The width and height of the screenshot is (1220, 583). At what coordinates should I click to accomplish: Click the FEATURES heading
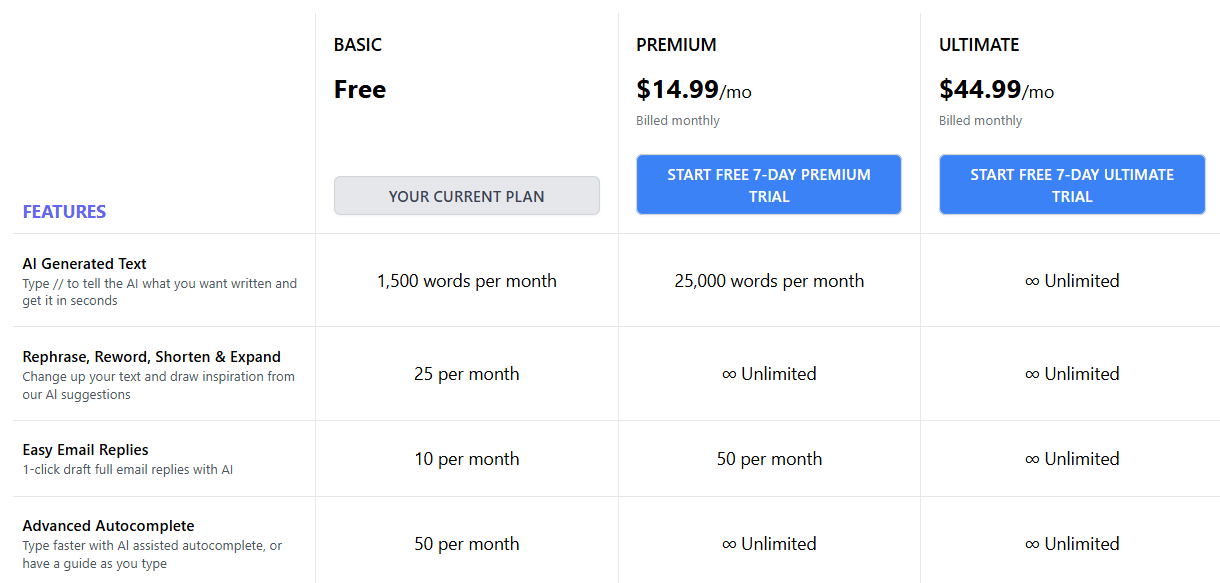pos(64,212)
